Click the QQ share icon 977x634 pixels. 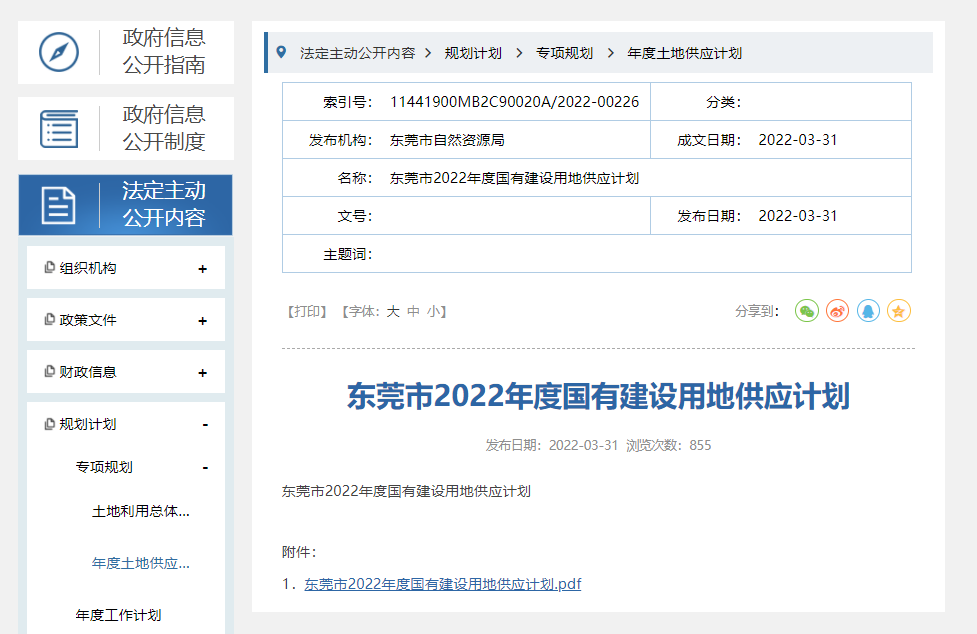click(x=868, y=311)
